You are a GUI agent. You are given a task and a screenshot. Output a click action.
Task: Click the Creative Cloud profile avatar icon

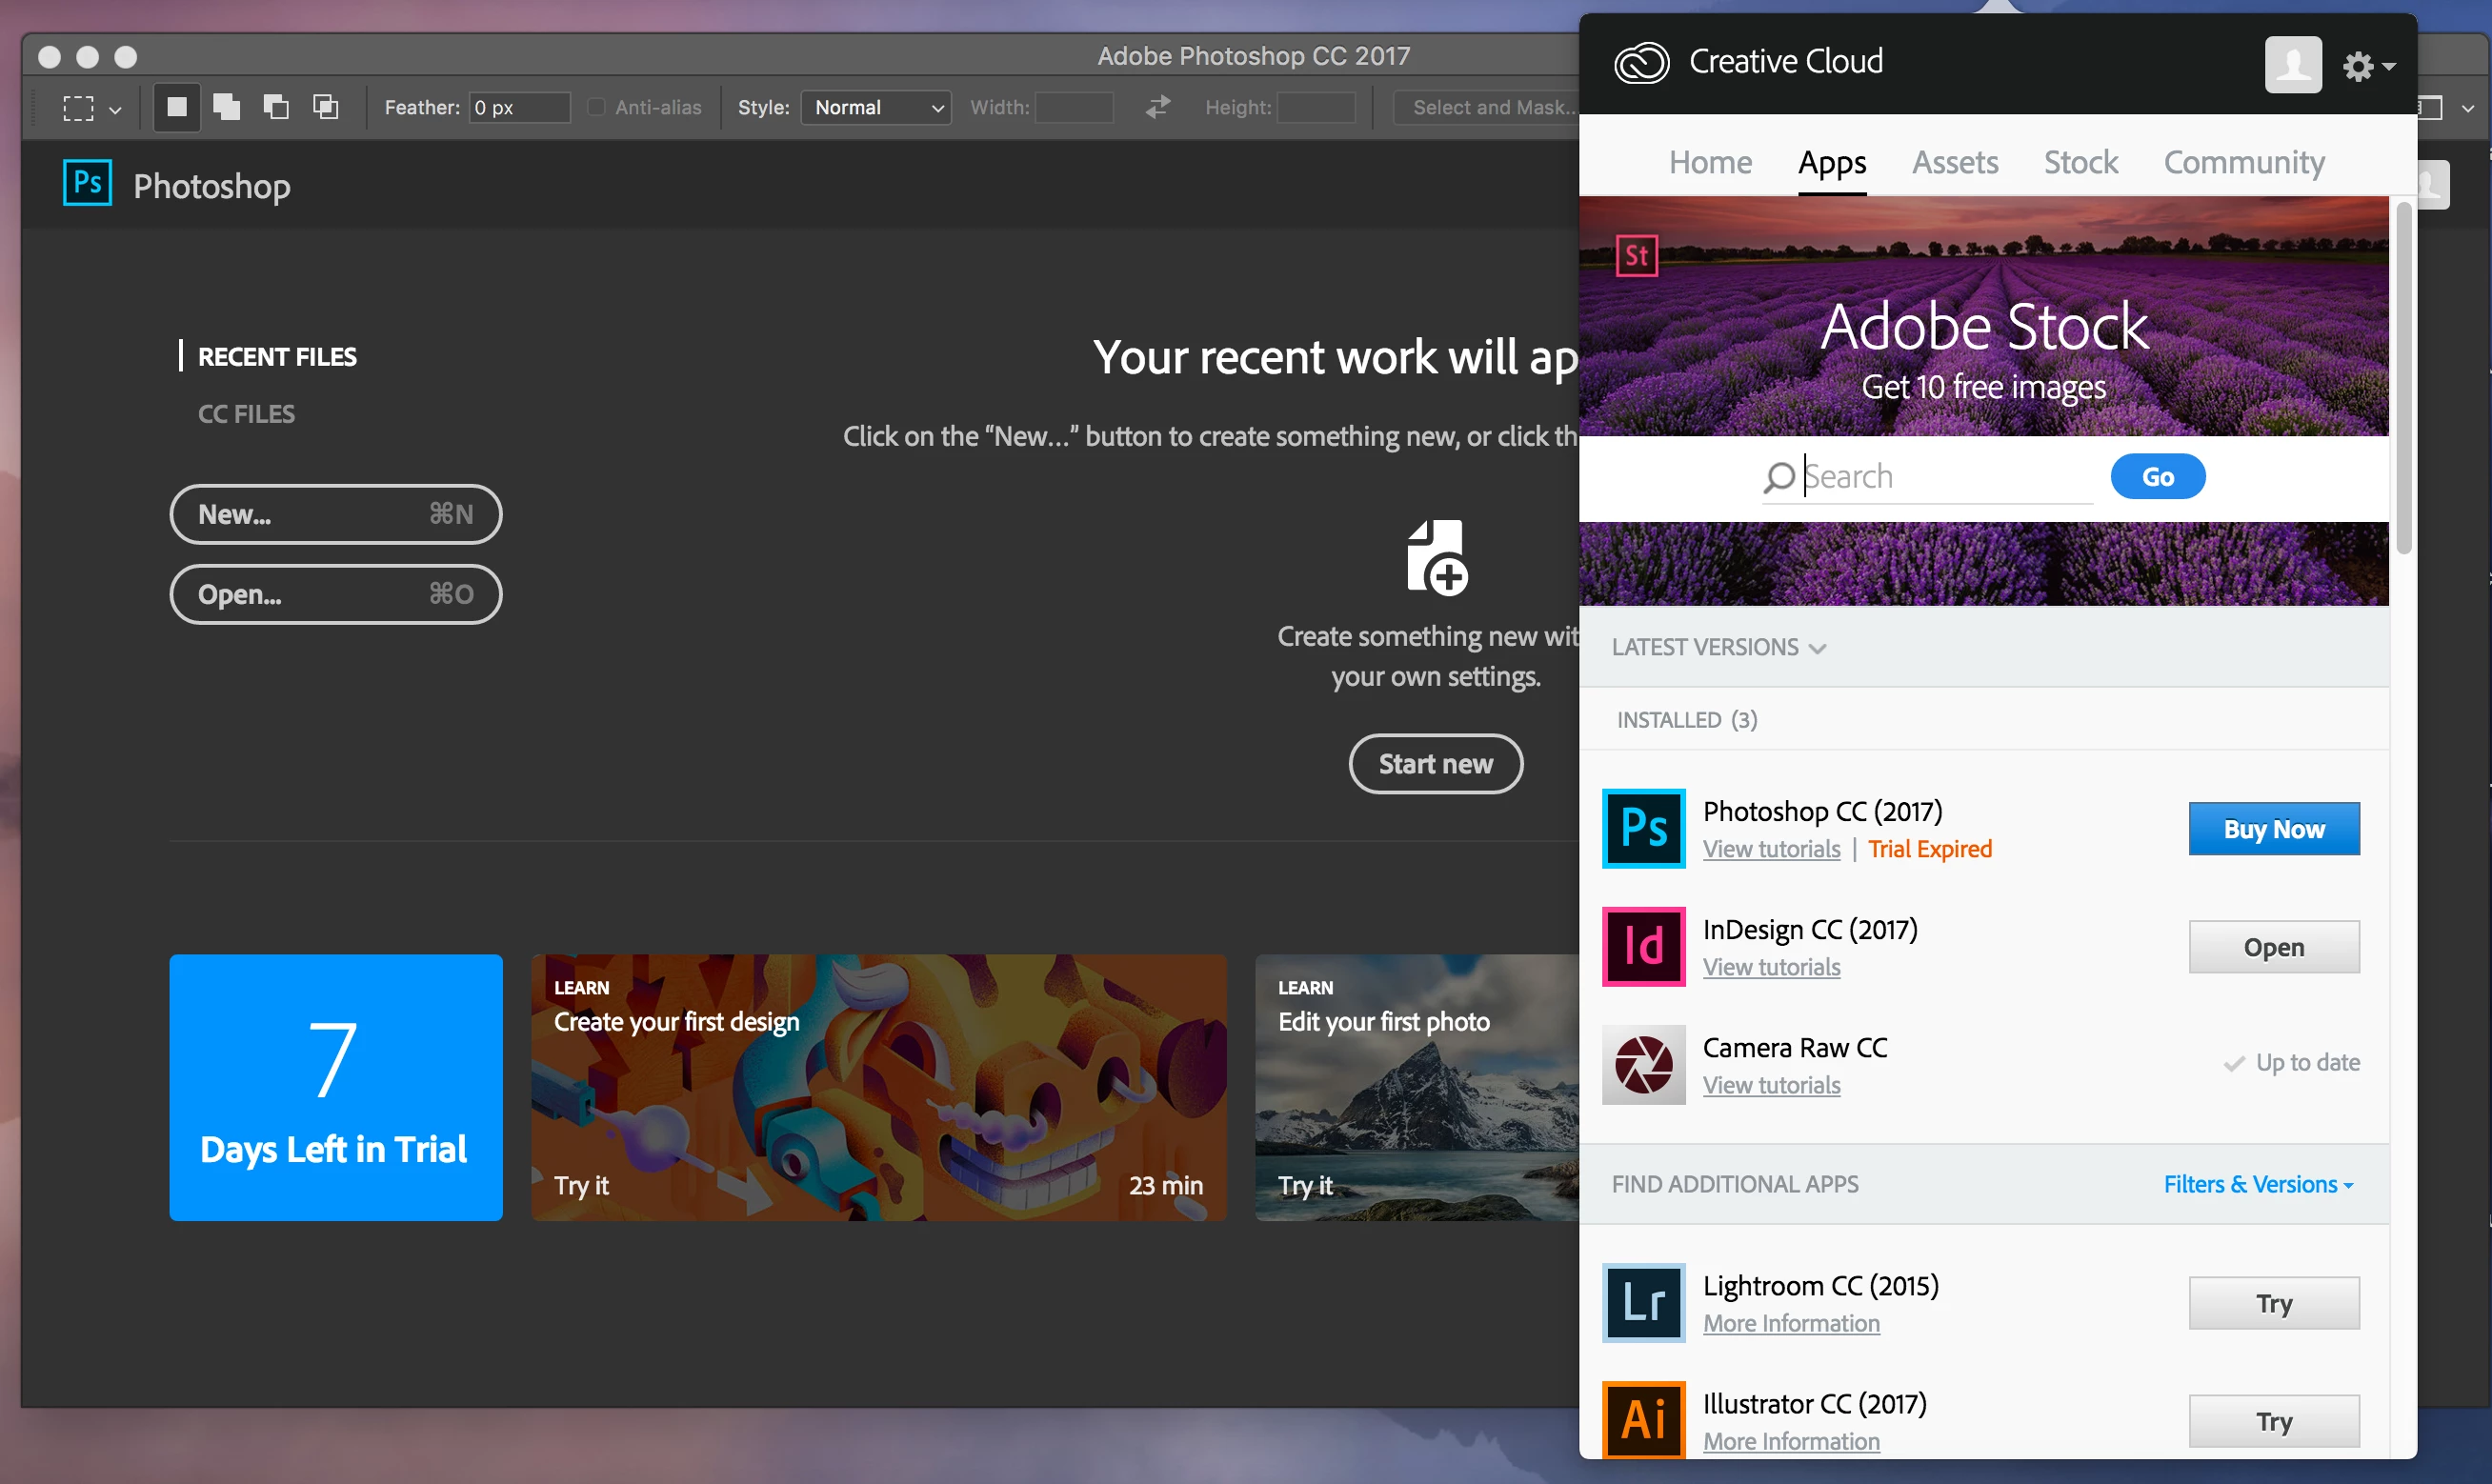point(2292,65)
